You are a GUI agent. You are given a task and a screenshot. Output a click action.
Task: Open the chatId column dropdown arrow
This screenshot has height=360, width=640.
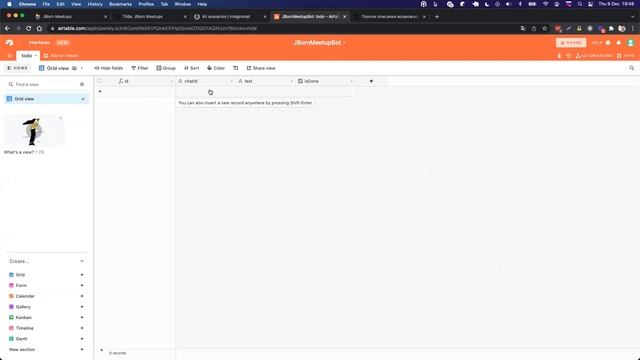[231, 82]
